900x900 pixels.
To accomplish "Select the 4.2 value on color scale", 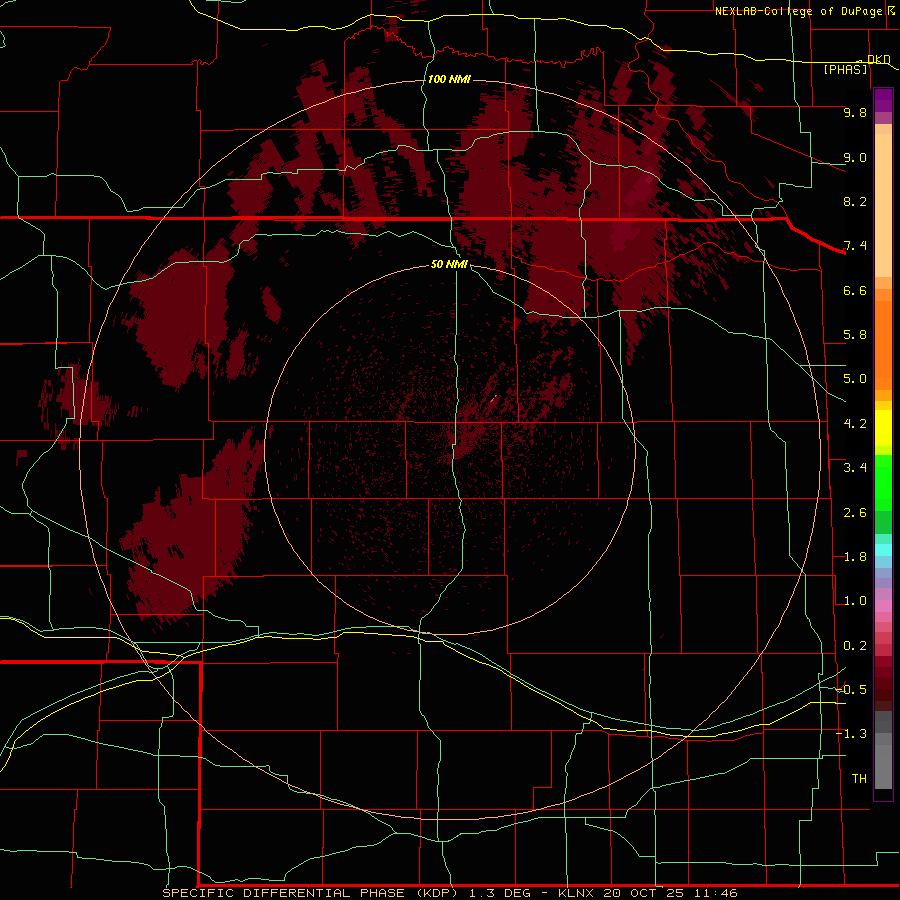I will click(855, 424).
